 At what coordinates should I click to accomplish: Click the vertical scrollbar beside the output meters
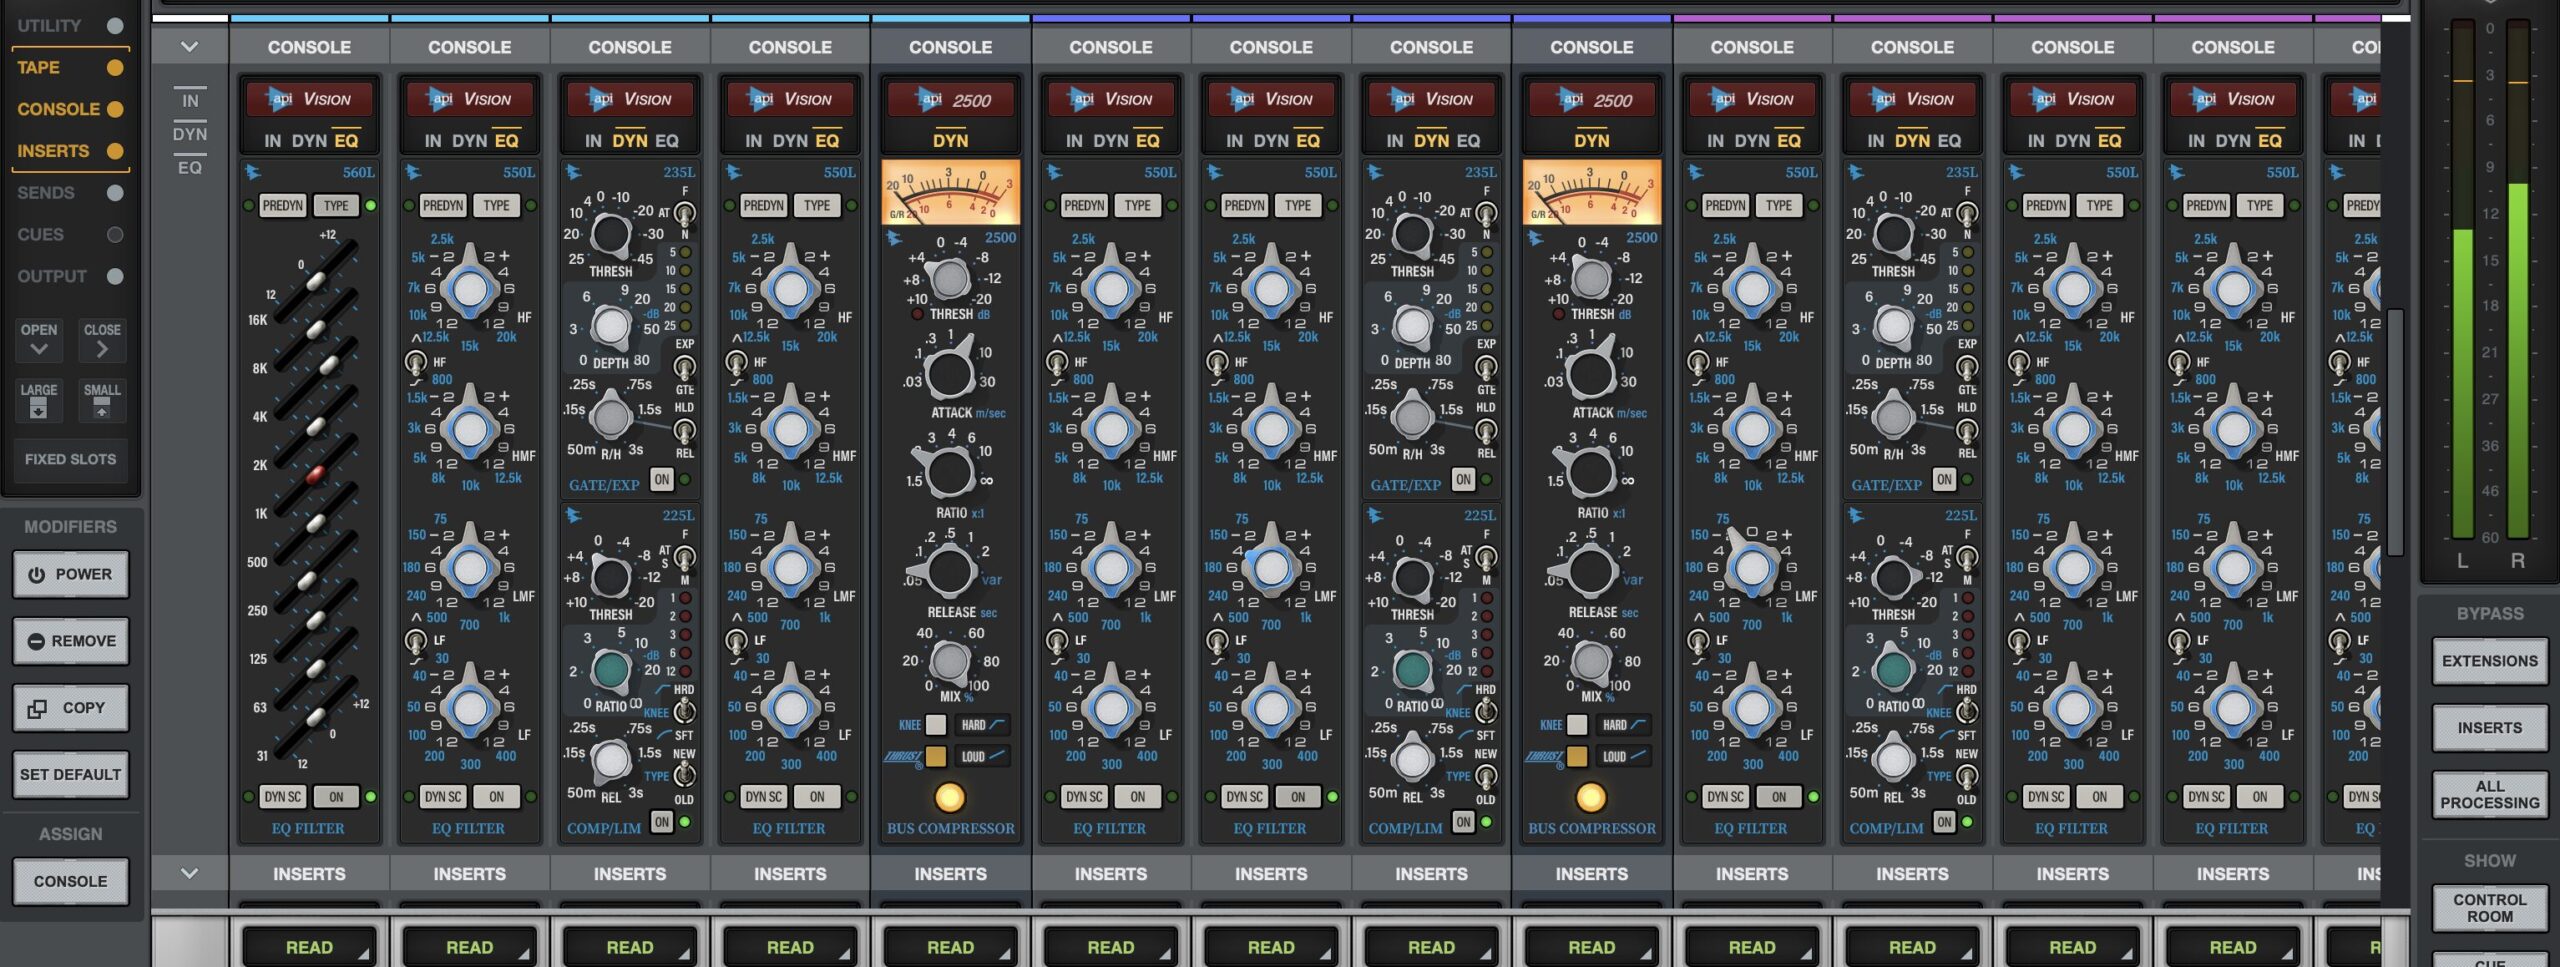point(2395,432)
